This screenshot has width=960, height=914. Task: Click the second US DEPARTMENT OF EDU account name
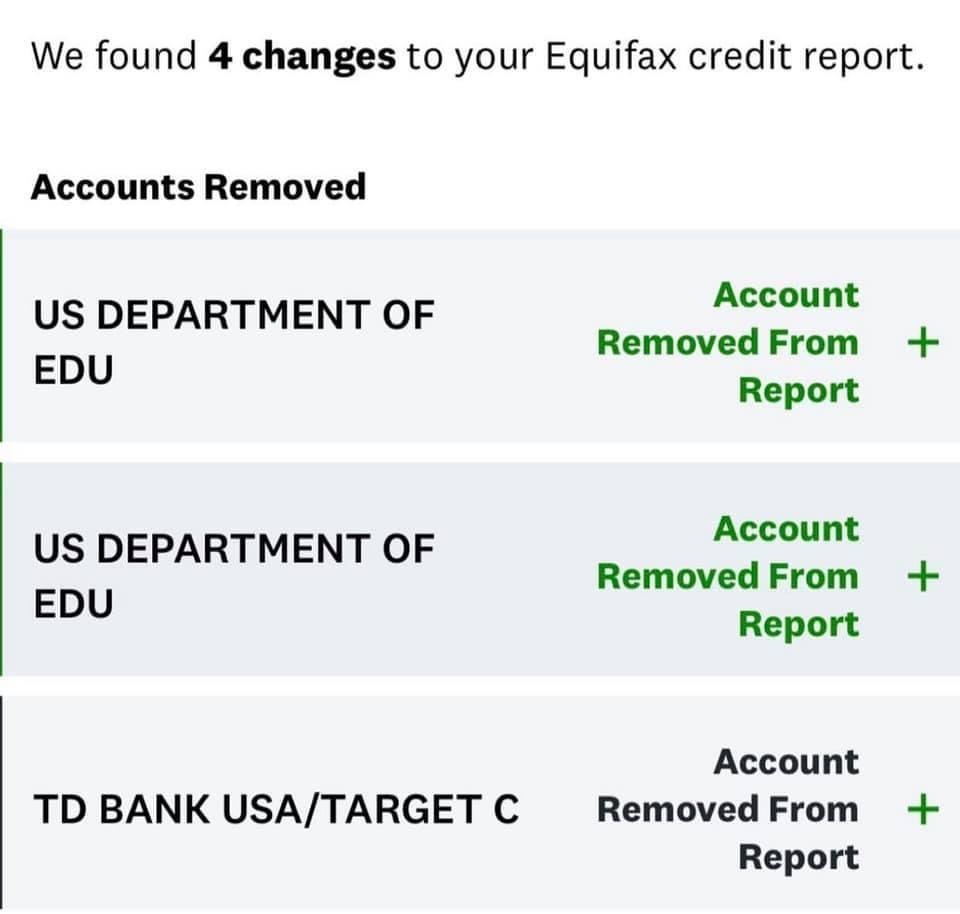point(234,575)
